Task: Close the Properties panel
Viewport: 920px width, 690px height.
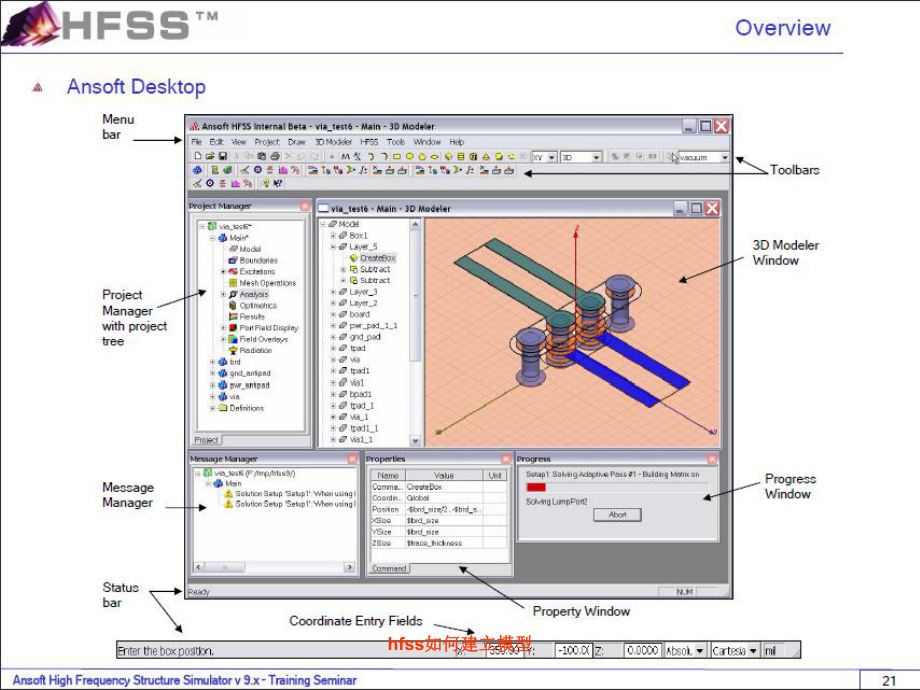Action: click(506, 459)
